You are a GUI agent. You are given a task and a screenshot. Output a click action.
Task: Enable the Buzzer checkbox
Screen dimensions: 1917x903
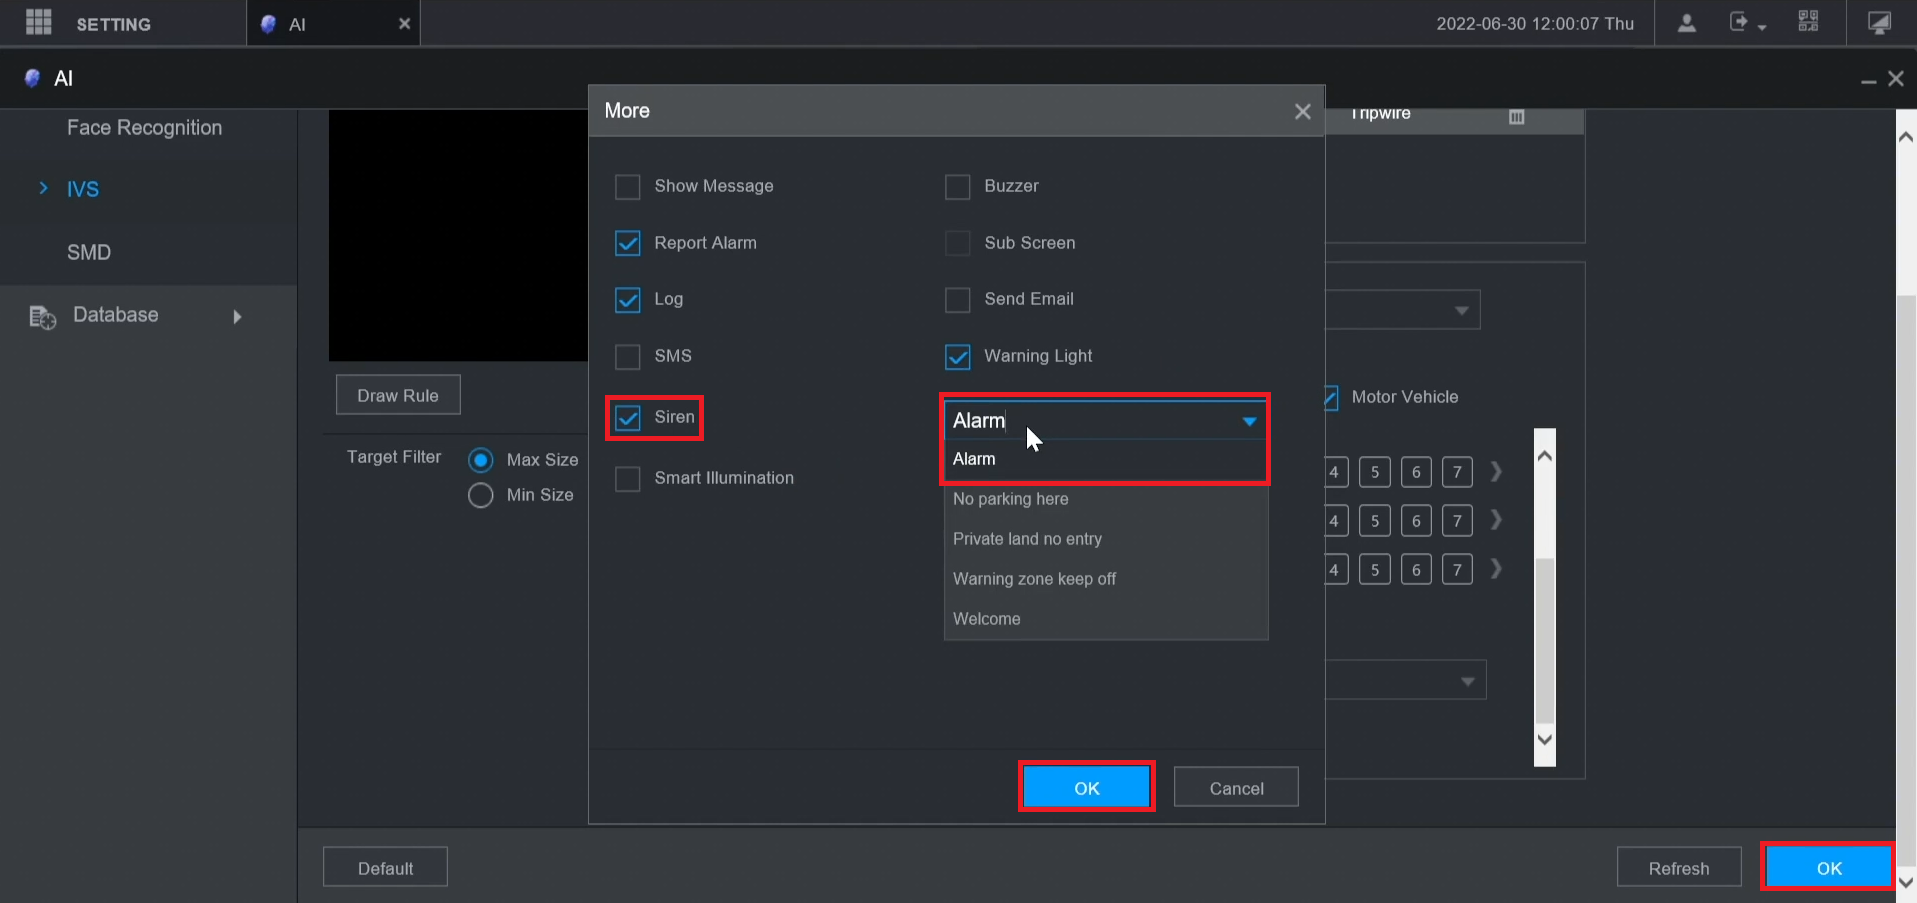click(957, 187)
